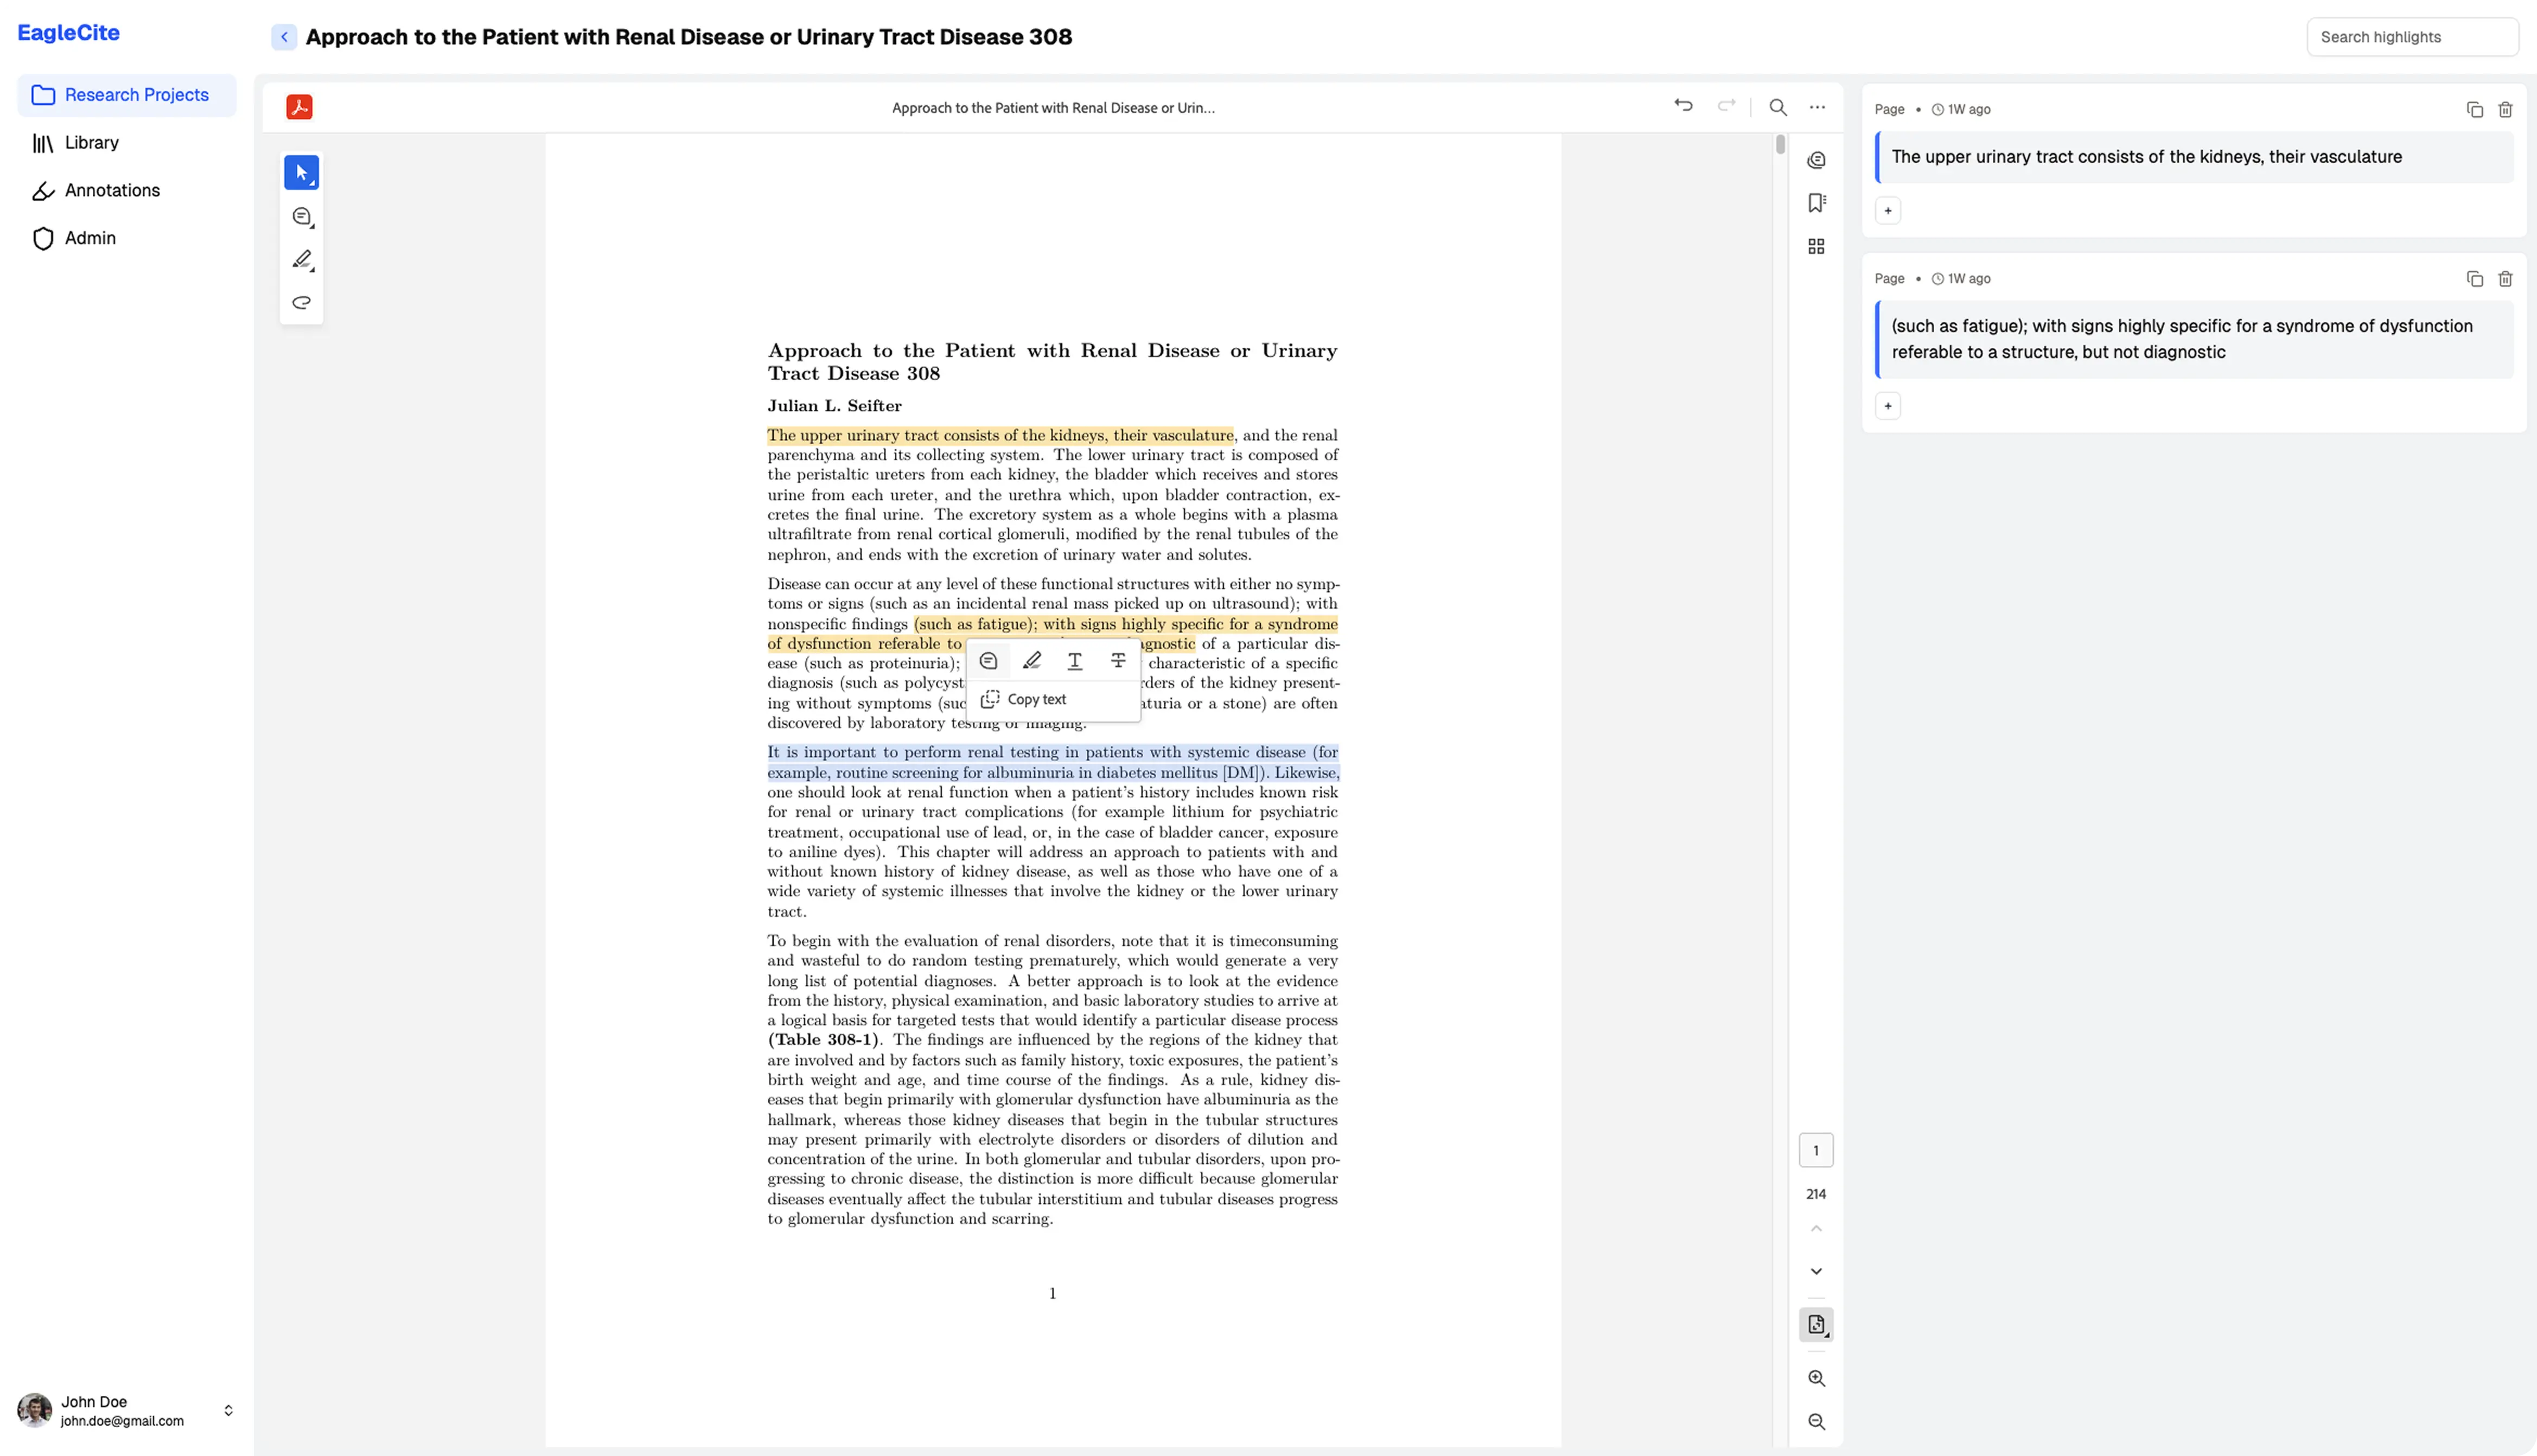The width and height of the screenshot is (2537, 1456).
Task: Select the lasso eraser tool
Action: point(301,303)
